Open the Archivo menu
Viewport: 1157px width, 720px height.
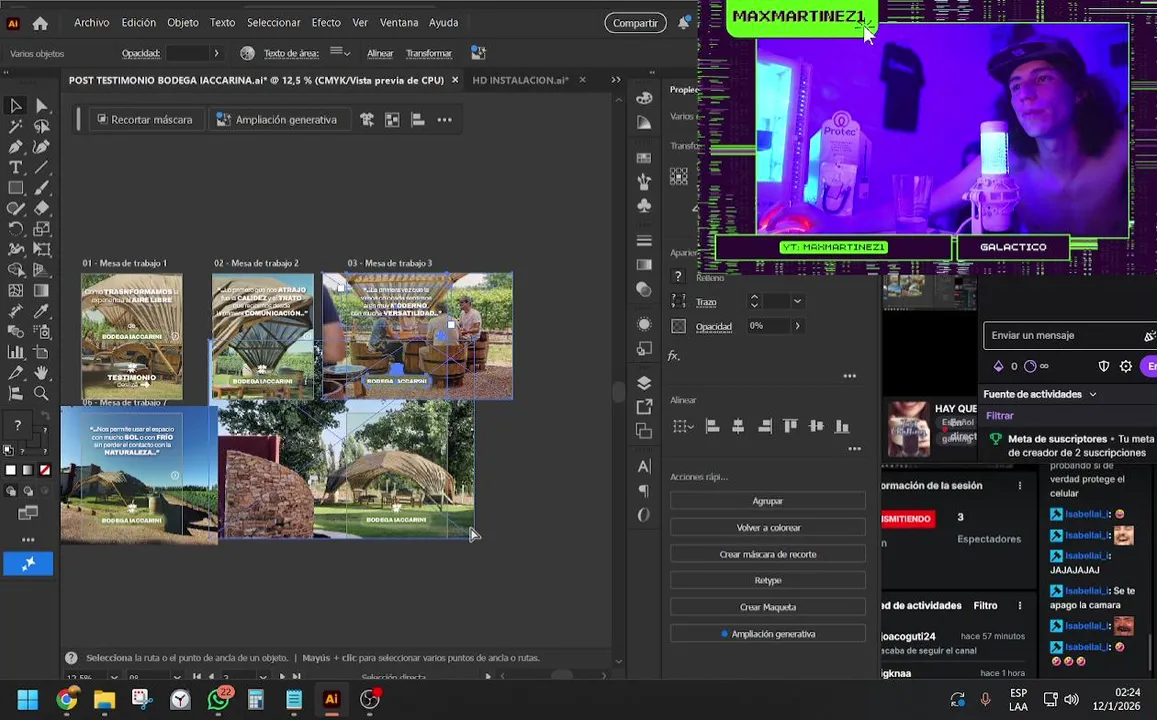point(91,23)
